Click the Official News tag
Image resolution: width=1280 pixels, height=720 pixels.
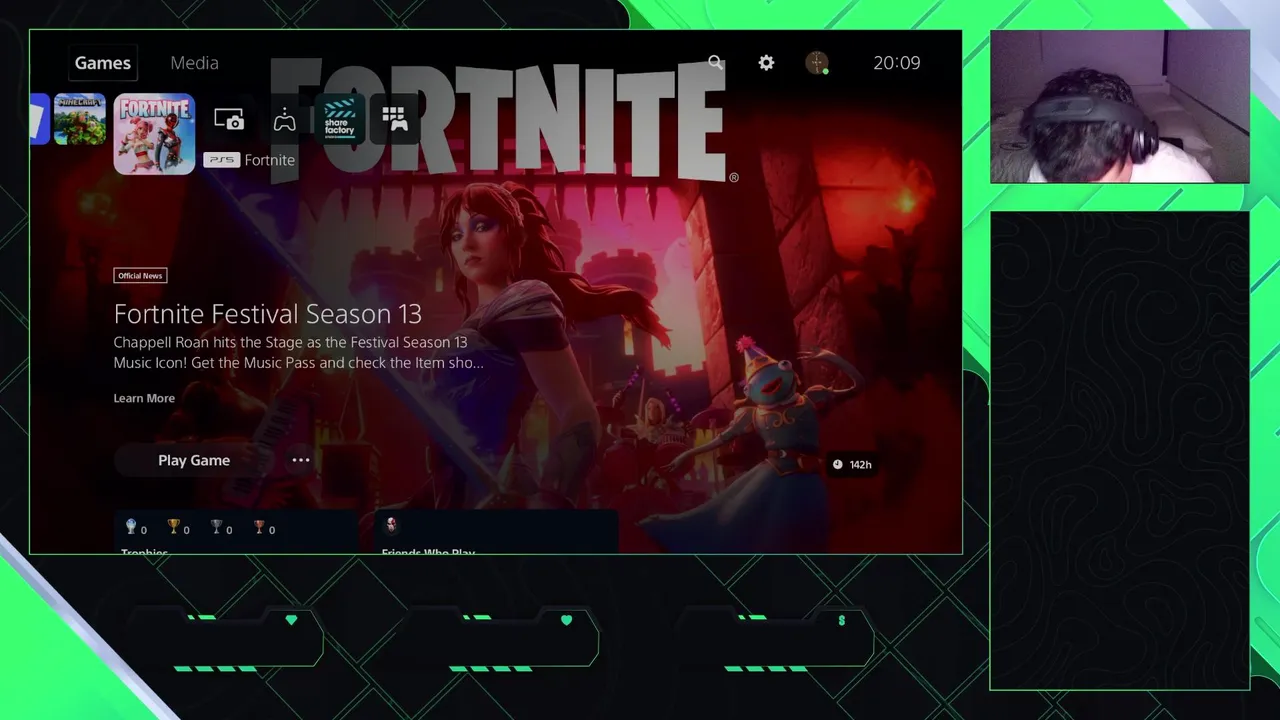140,276
